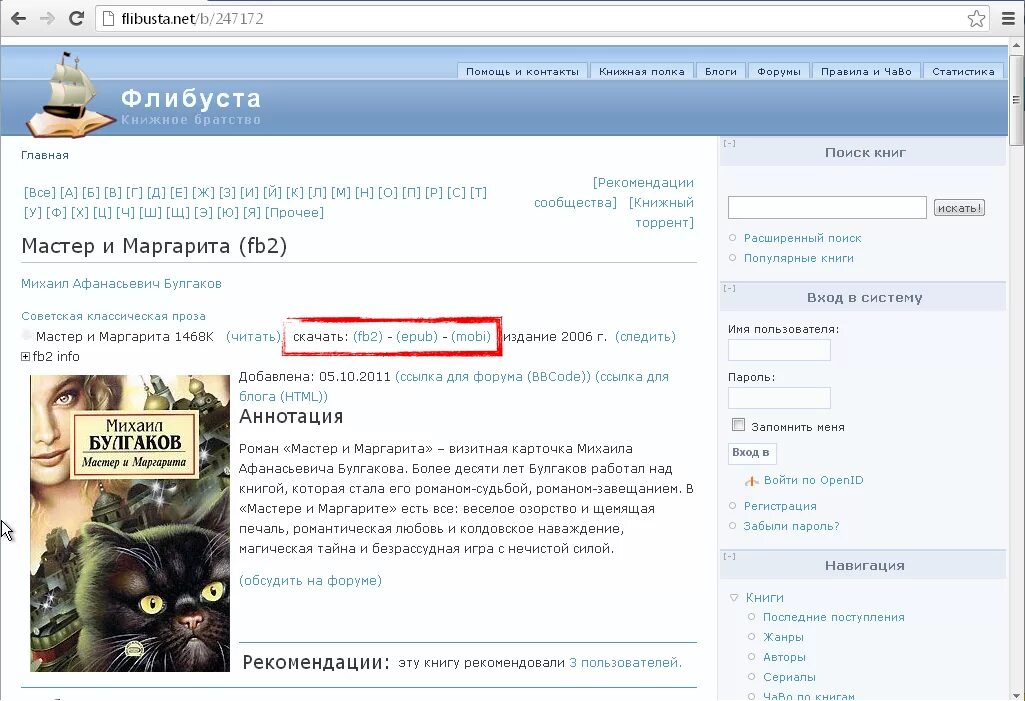Click the [А] alphabet filter

[69, 192]
